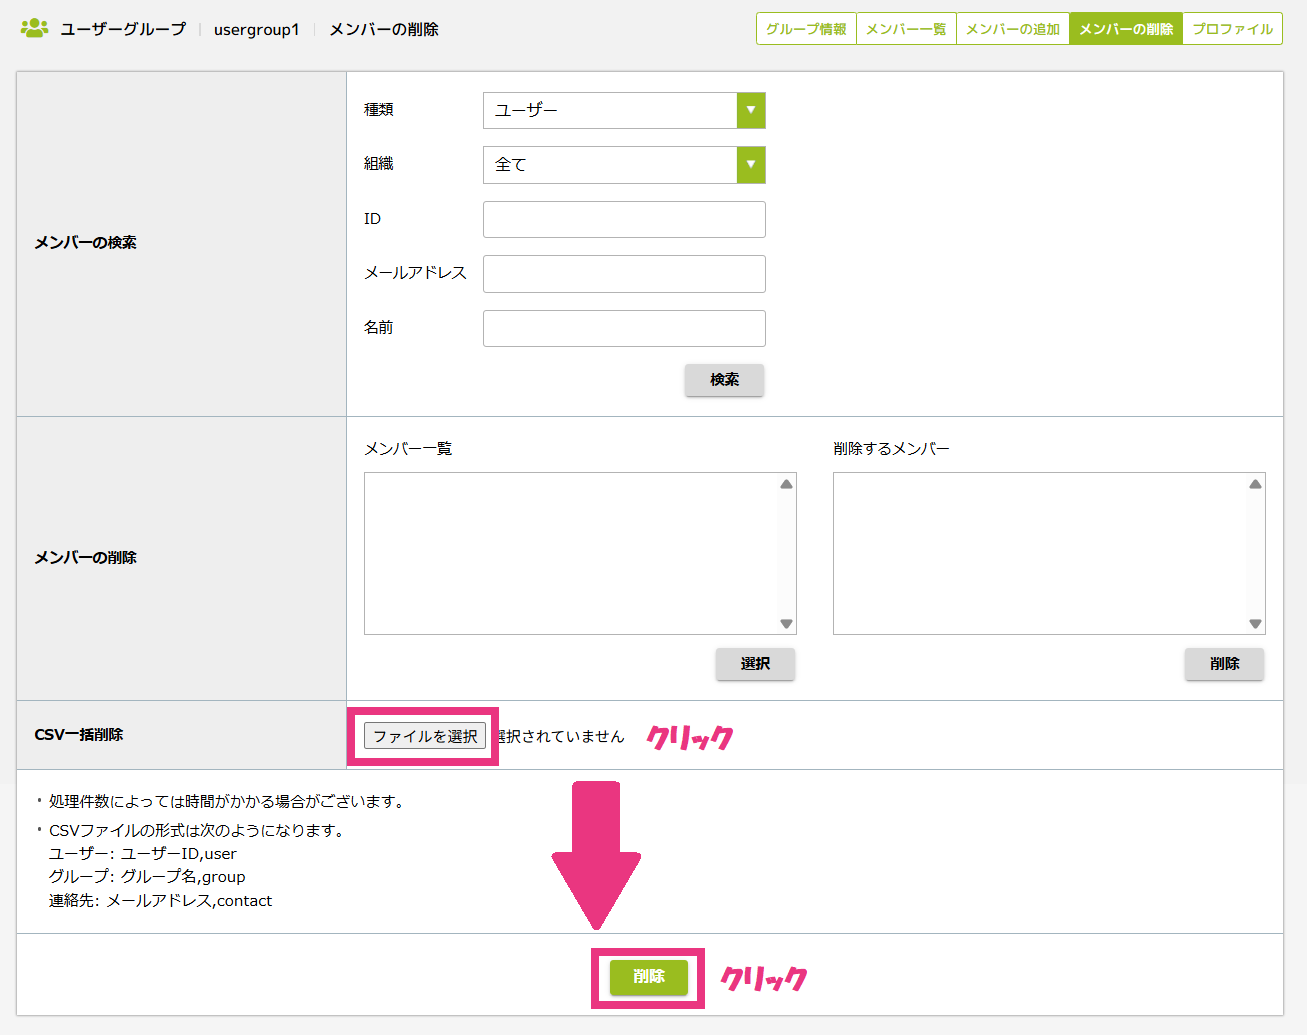Click the gray 削除 button under 削除するメンバー
The width and height of the screenshot is (1307, 1035).
coord(1224,664)
